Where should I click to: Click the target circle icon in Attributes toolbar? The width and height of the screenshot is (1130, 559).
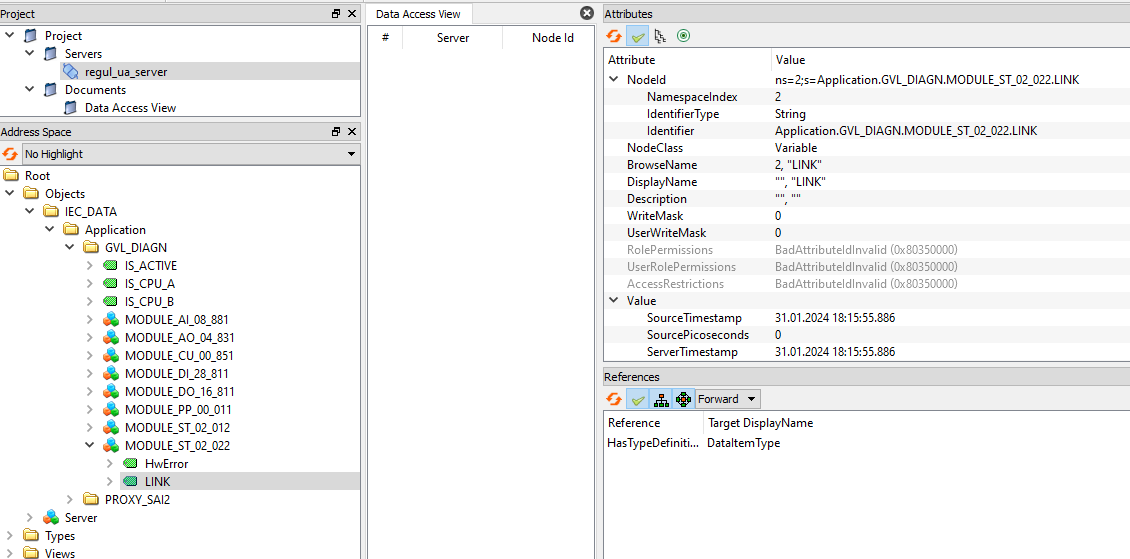[x=683, y=36]
